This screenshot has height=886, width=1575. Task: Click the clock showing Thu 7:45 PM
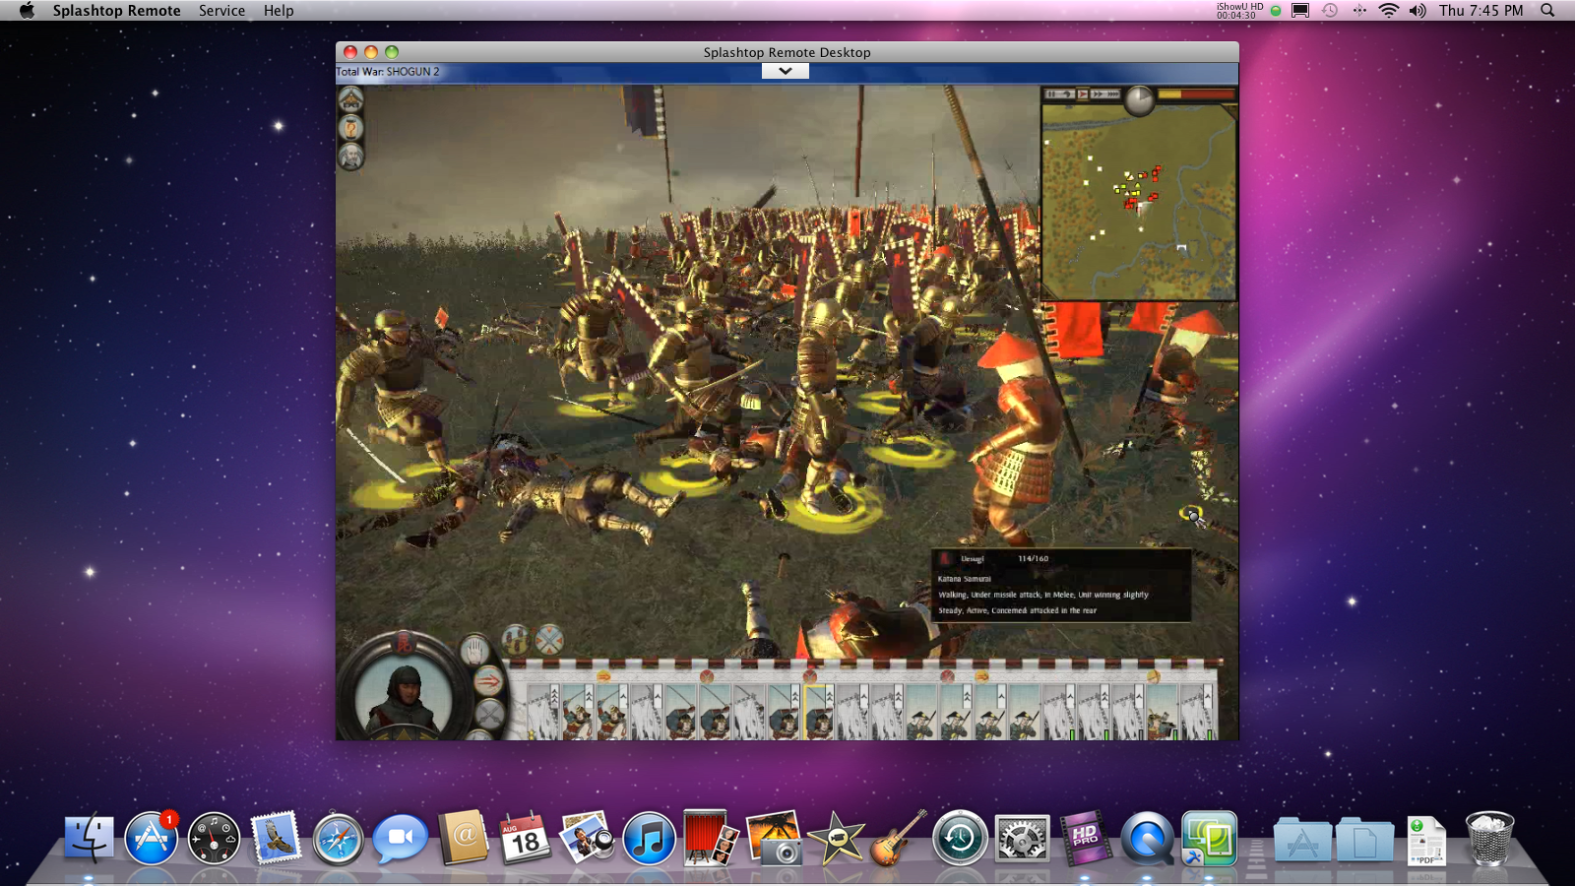click(x=1481, y=10)
